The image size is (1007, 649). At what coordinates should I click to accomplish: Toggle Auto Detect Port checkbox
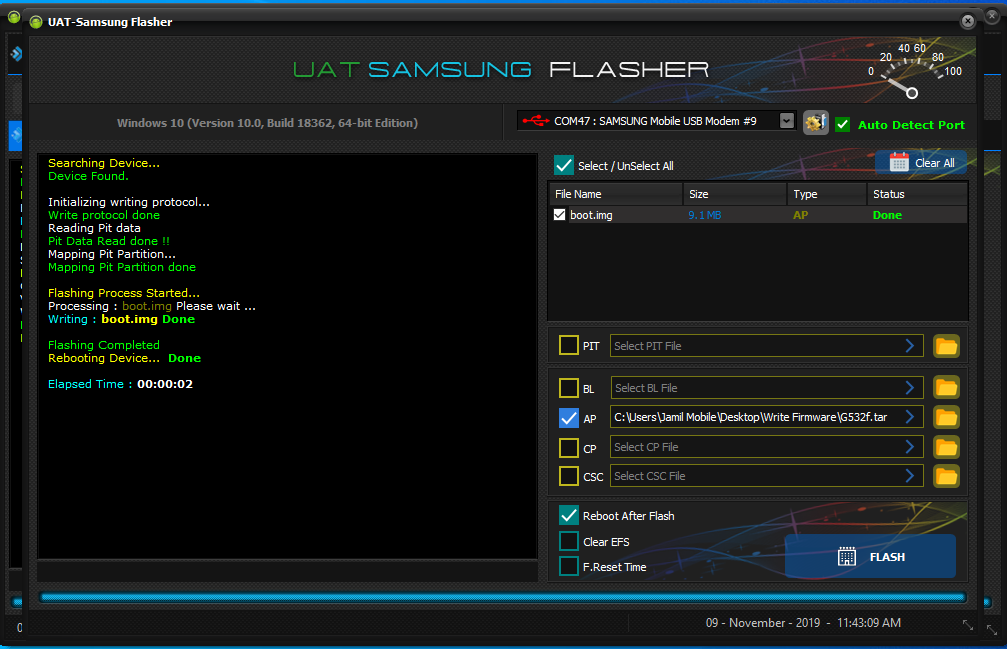[843, 125]
